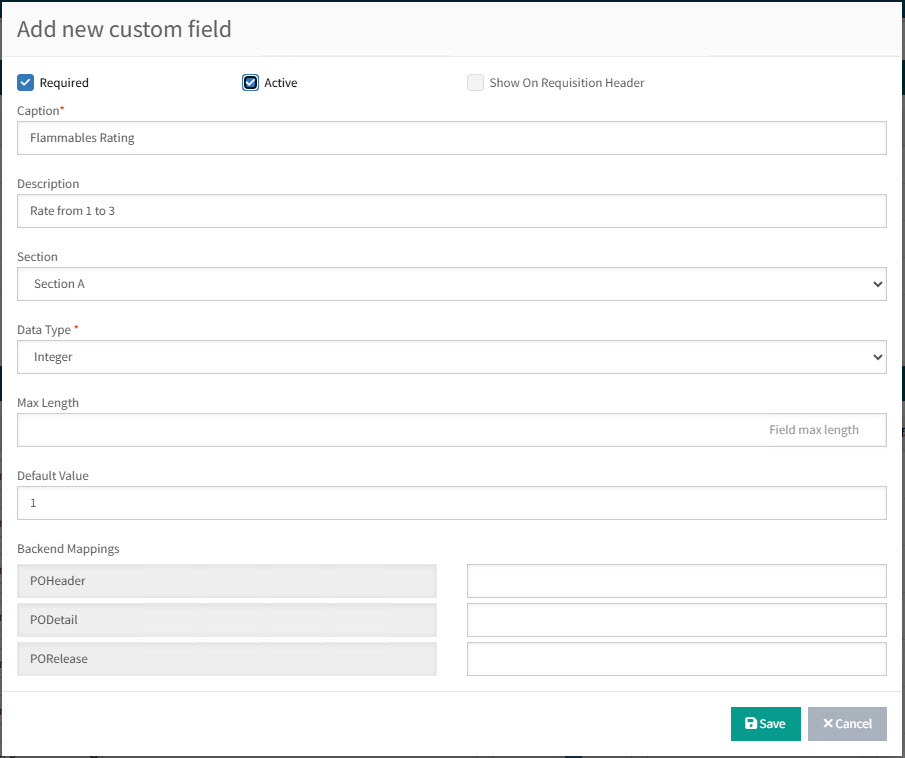This screenshot has height=758, width=905.
Task: Click the mapping value field next to POHeader
Action: 676,581
